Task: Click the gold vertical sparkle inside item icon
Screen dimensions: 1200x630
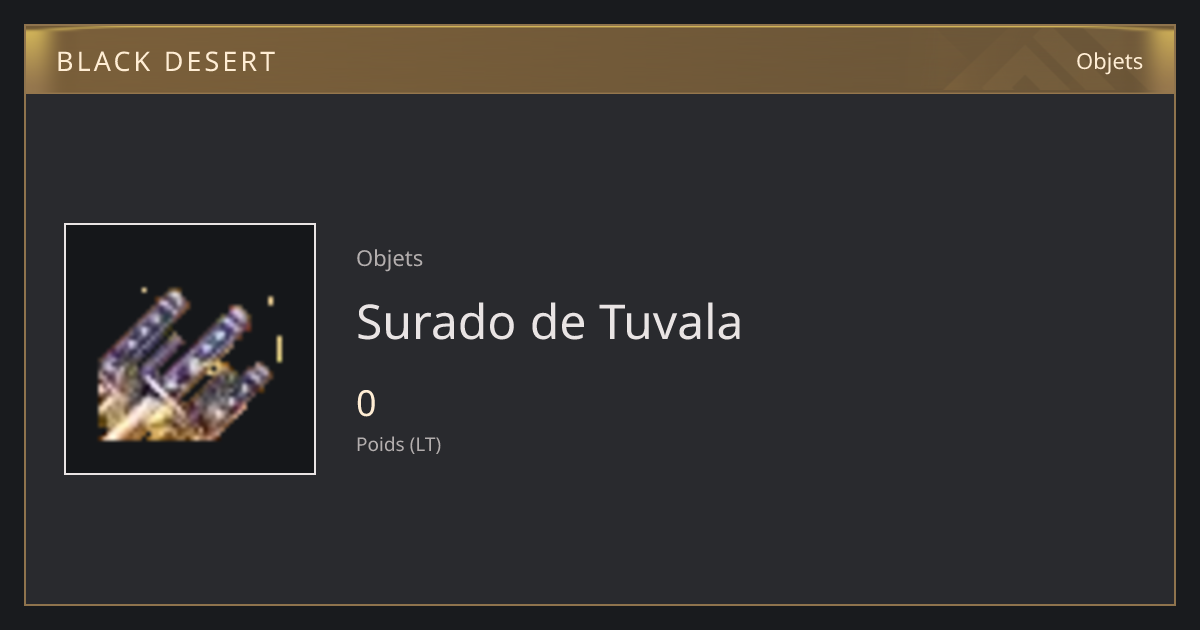Action: tap(279, 349)
